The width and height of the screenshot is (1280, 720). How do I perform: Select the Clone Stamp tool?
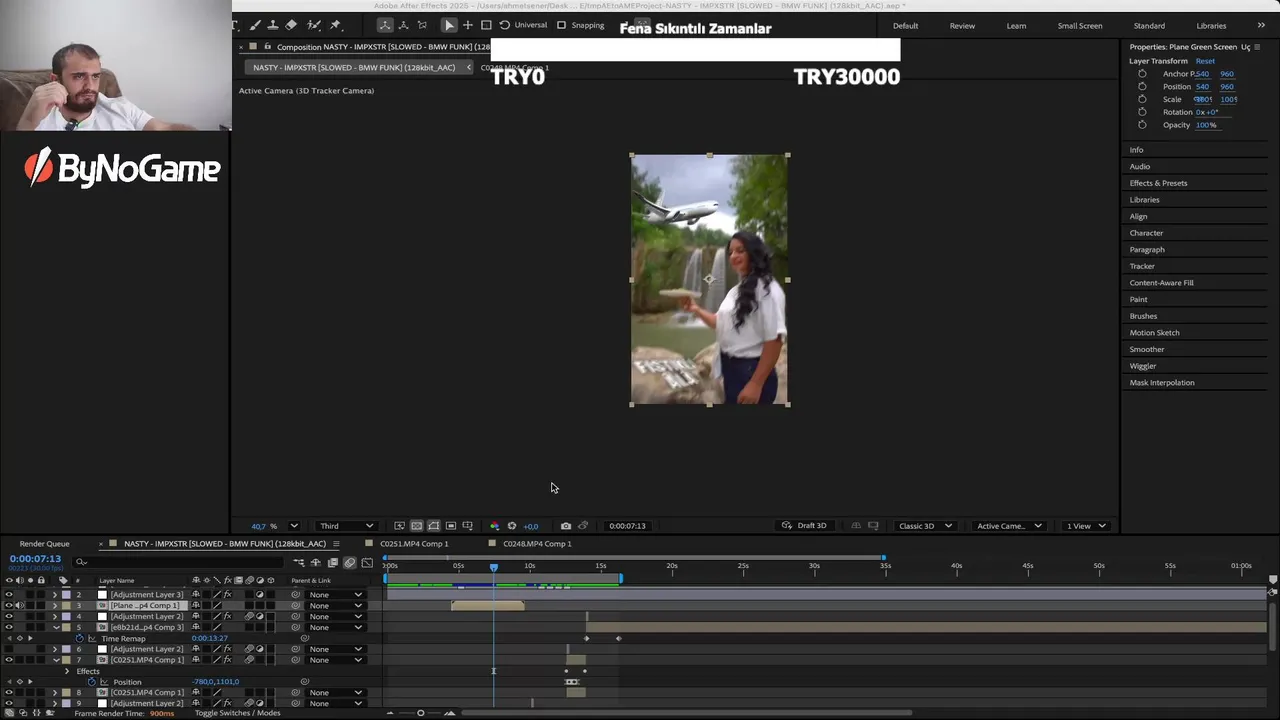coord(273,25)
